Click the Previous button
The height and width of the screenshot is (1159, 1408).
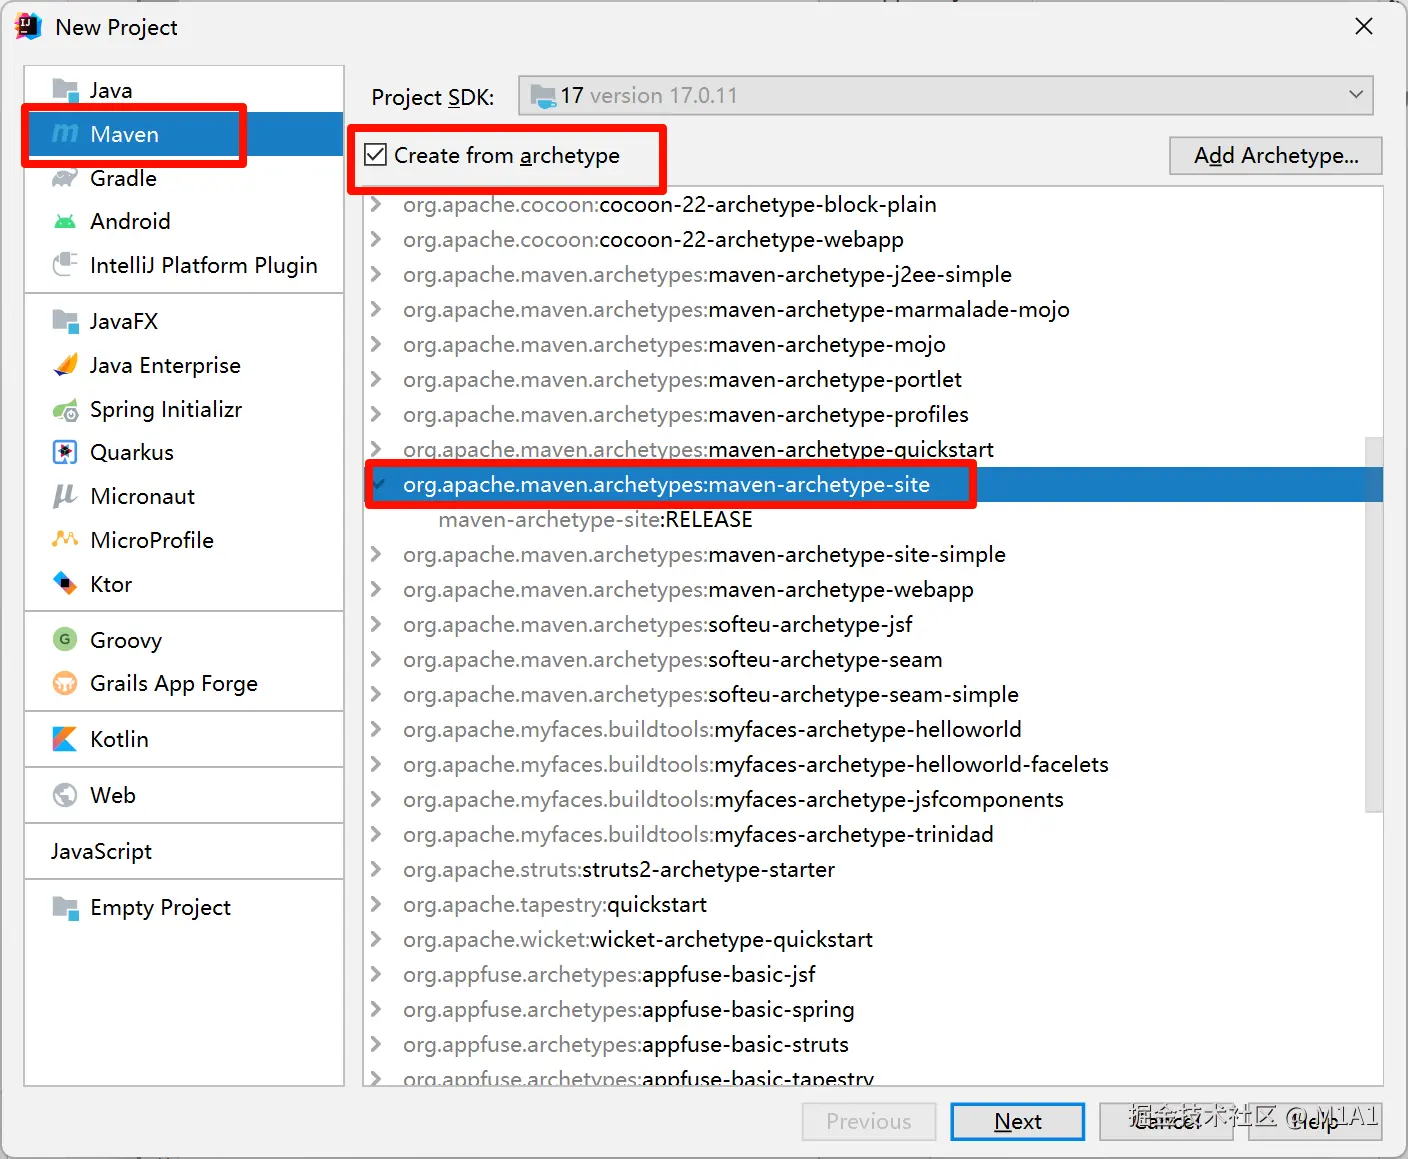[x=869, y=1121]
